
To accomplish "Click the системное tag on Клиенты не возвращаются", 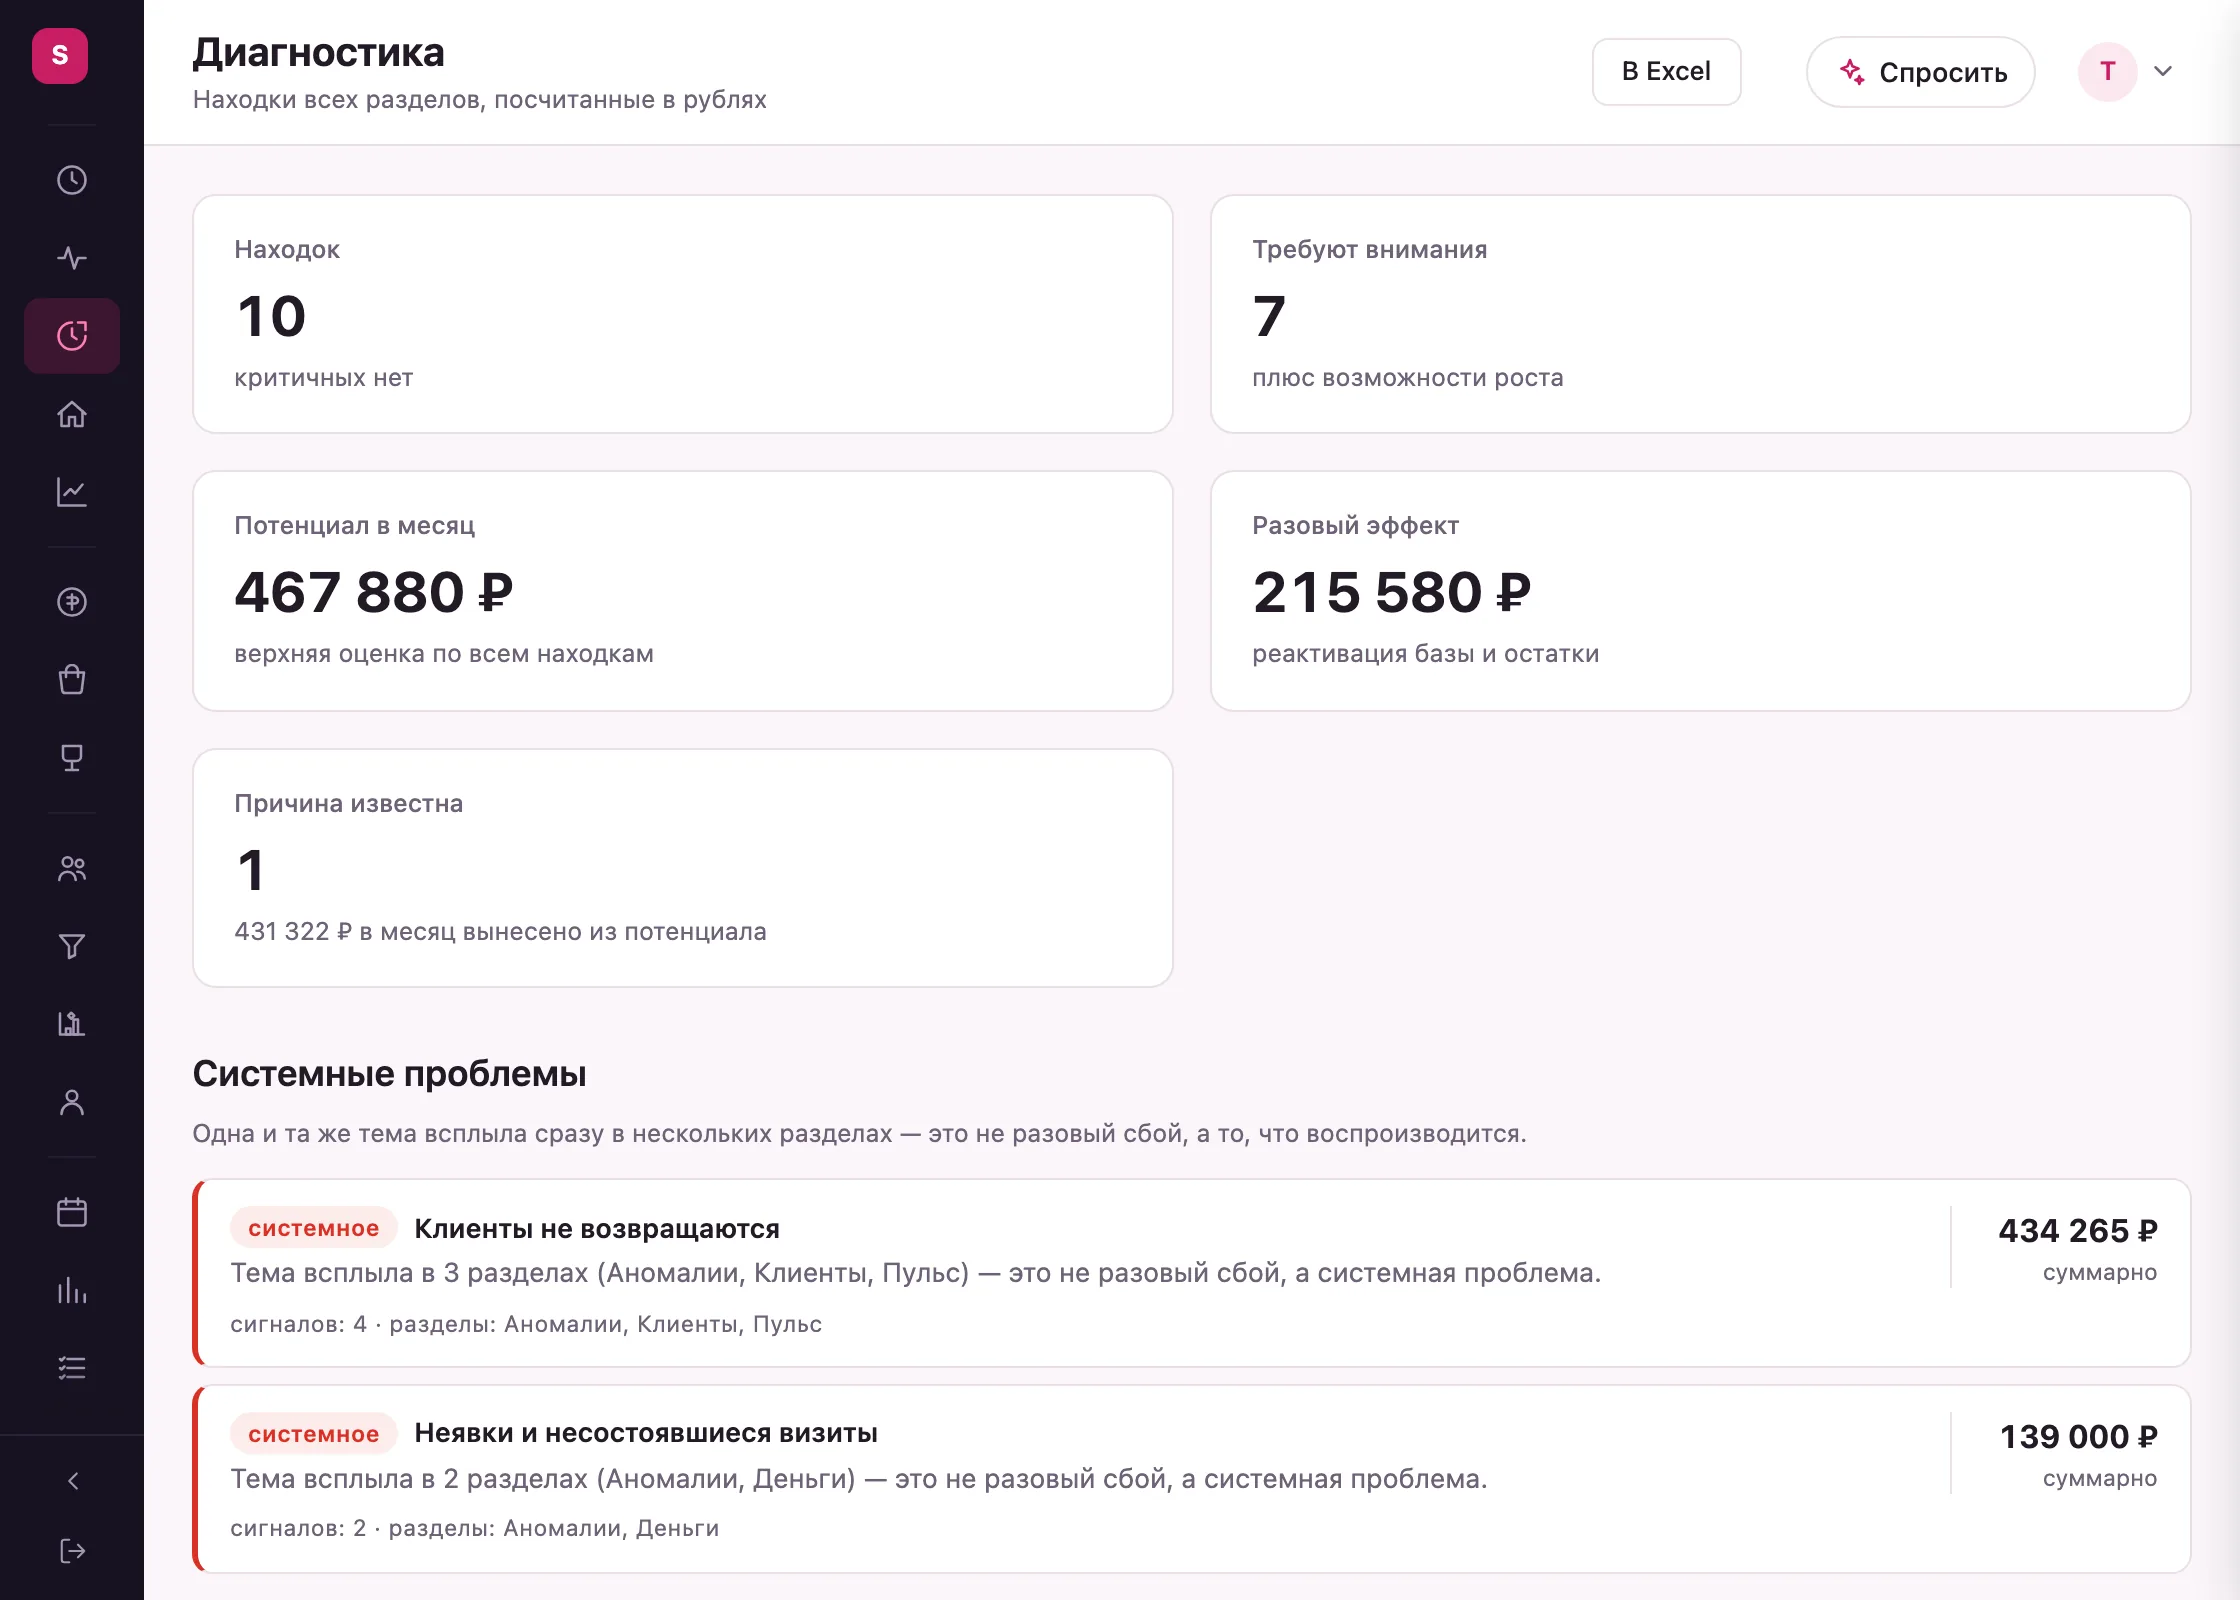I will pos(314,1228).
